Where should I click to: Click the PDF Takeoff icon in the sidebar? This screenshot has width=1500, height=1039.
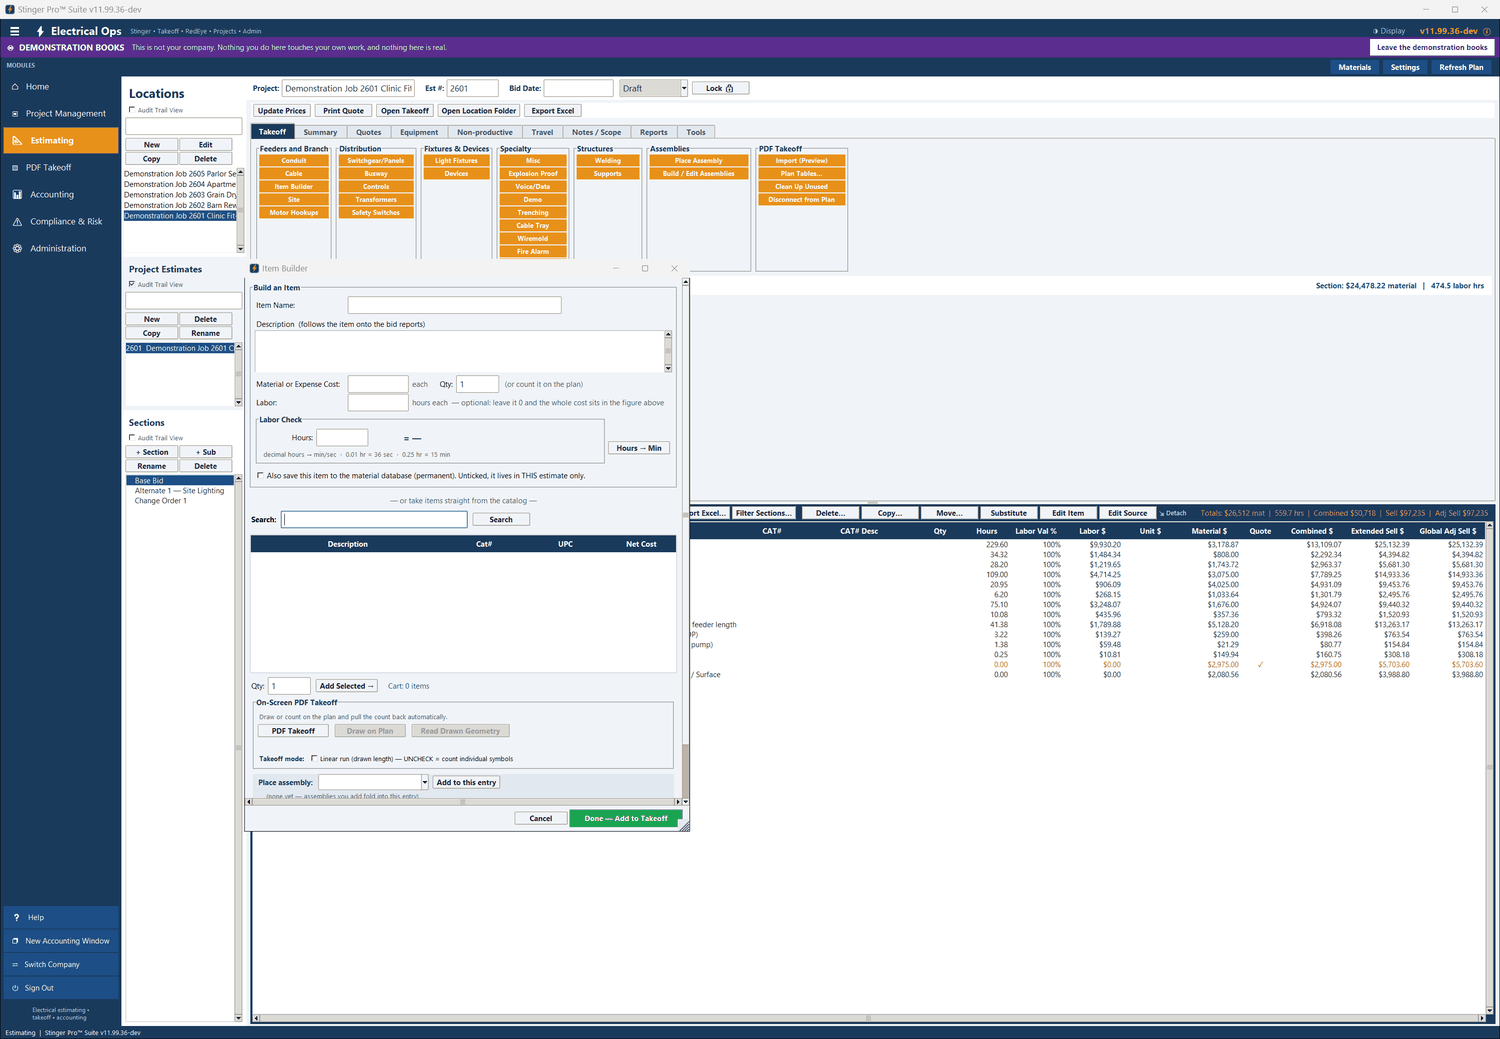(x=16, y=168)
